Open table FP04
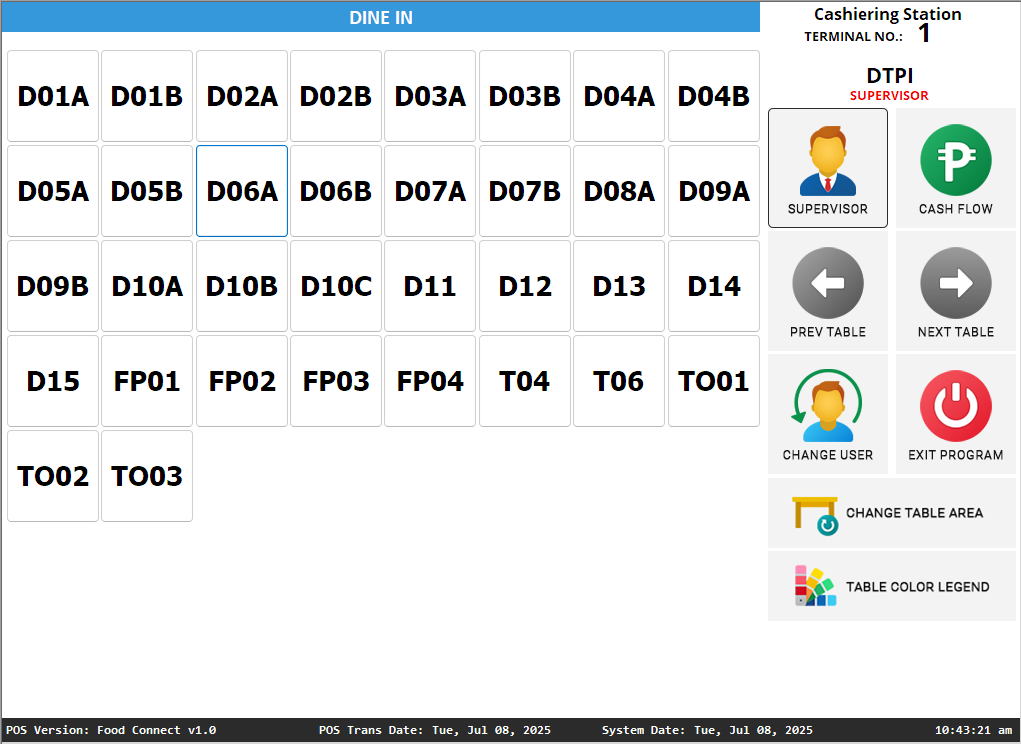This screenshot has width=1021, height=744. pos(430,381)
